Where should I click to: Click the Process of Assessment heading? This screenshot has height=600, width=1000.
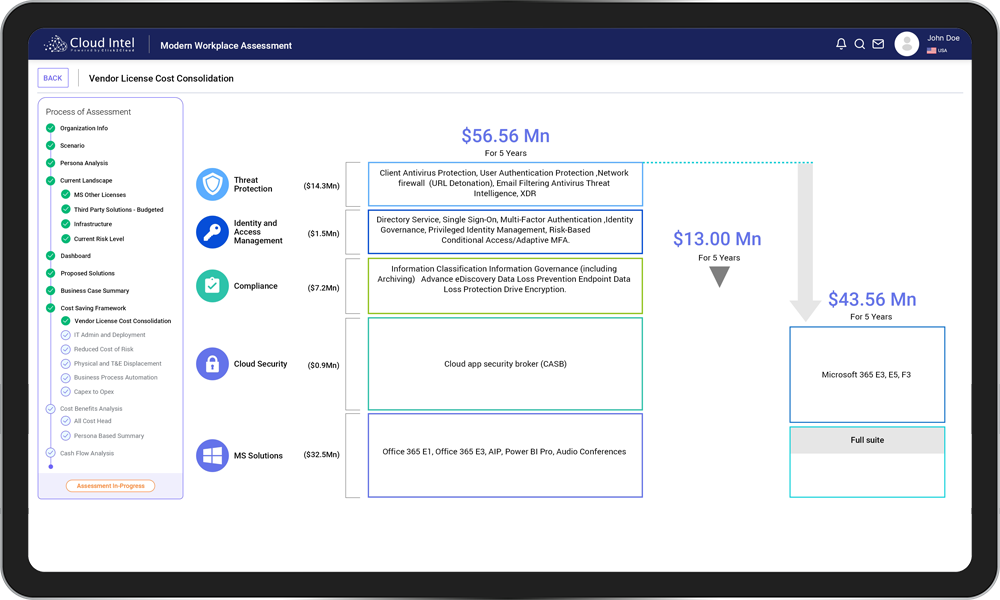tap(88, 112)
